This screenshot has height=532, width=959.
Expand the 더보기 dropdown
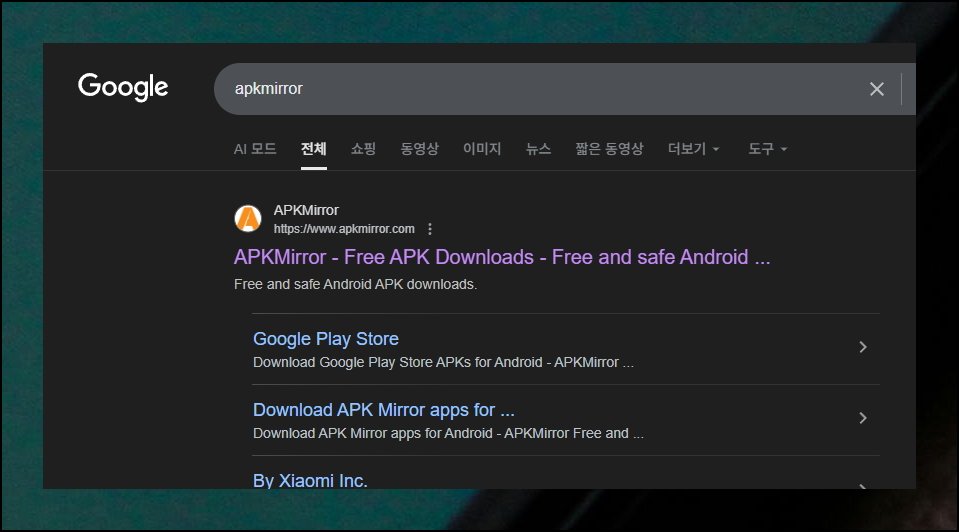pyautogui.click(x=694, y=149)
